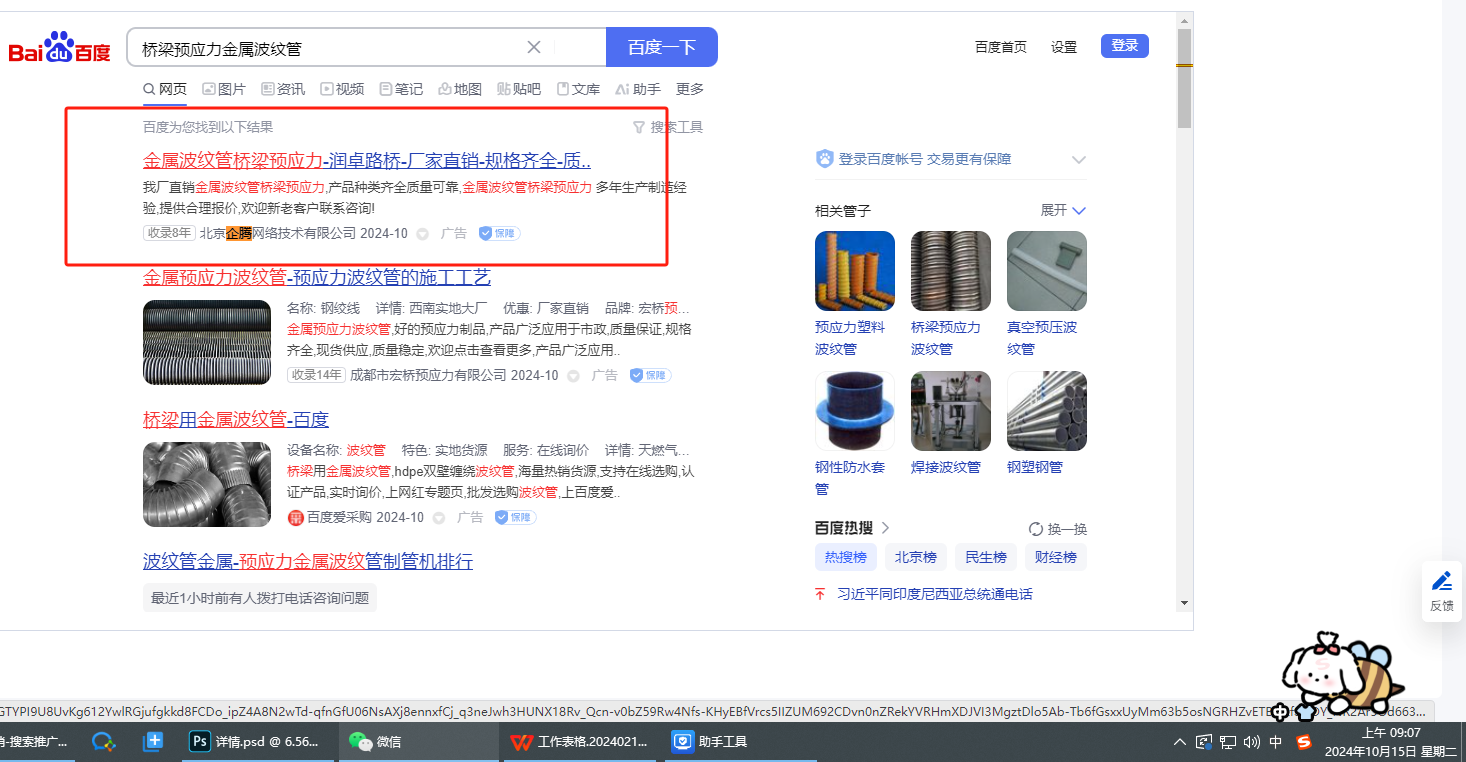Click the Baidu logo
Screen dimensions: 1466x762
60,48
